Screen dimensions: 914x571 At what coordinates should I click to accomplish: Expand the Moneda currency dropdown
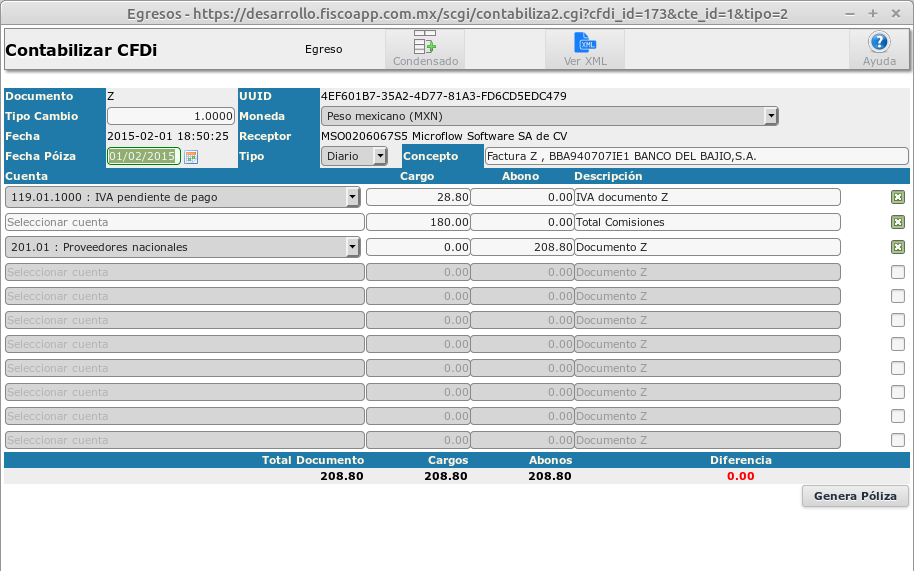point(770,116)
